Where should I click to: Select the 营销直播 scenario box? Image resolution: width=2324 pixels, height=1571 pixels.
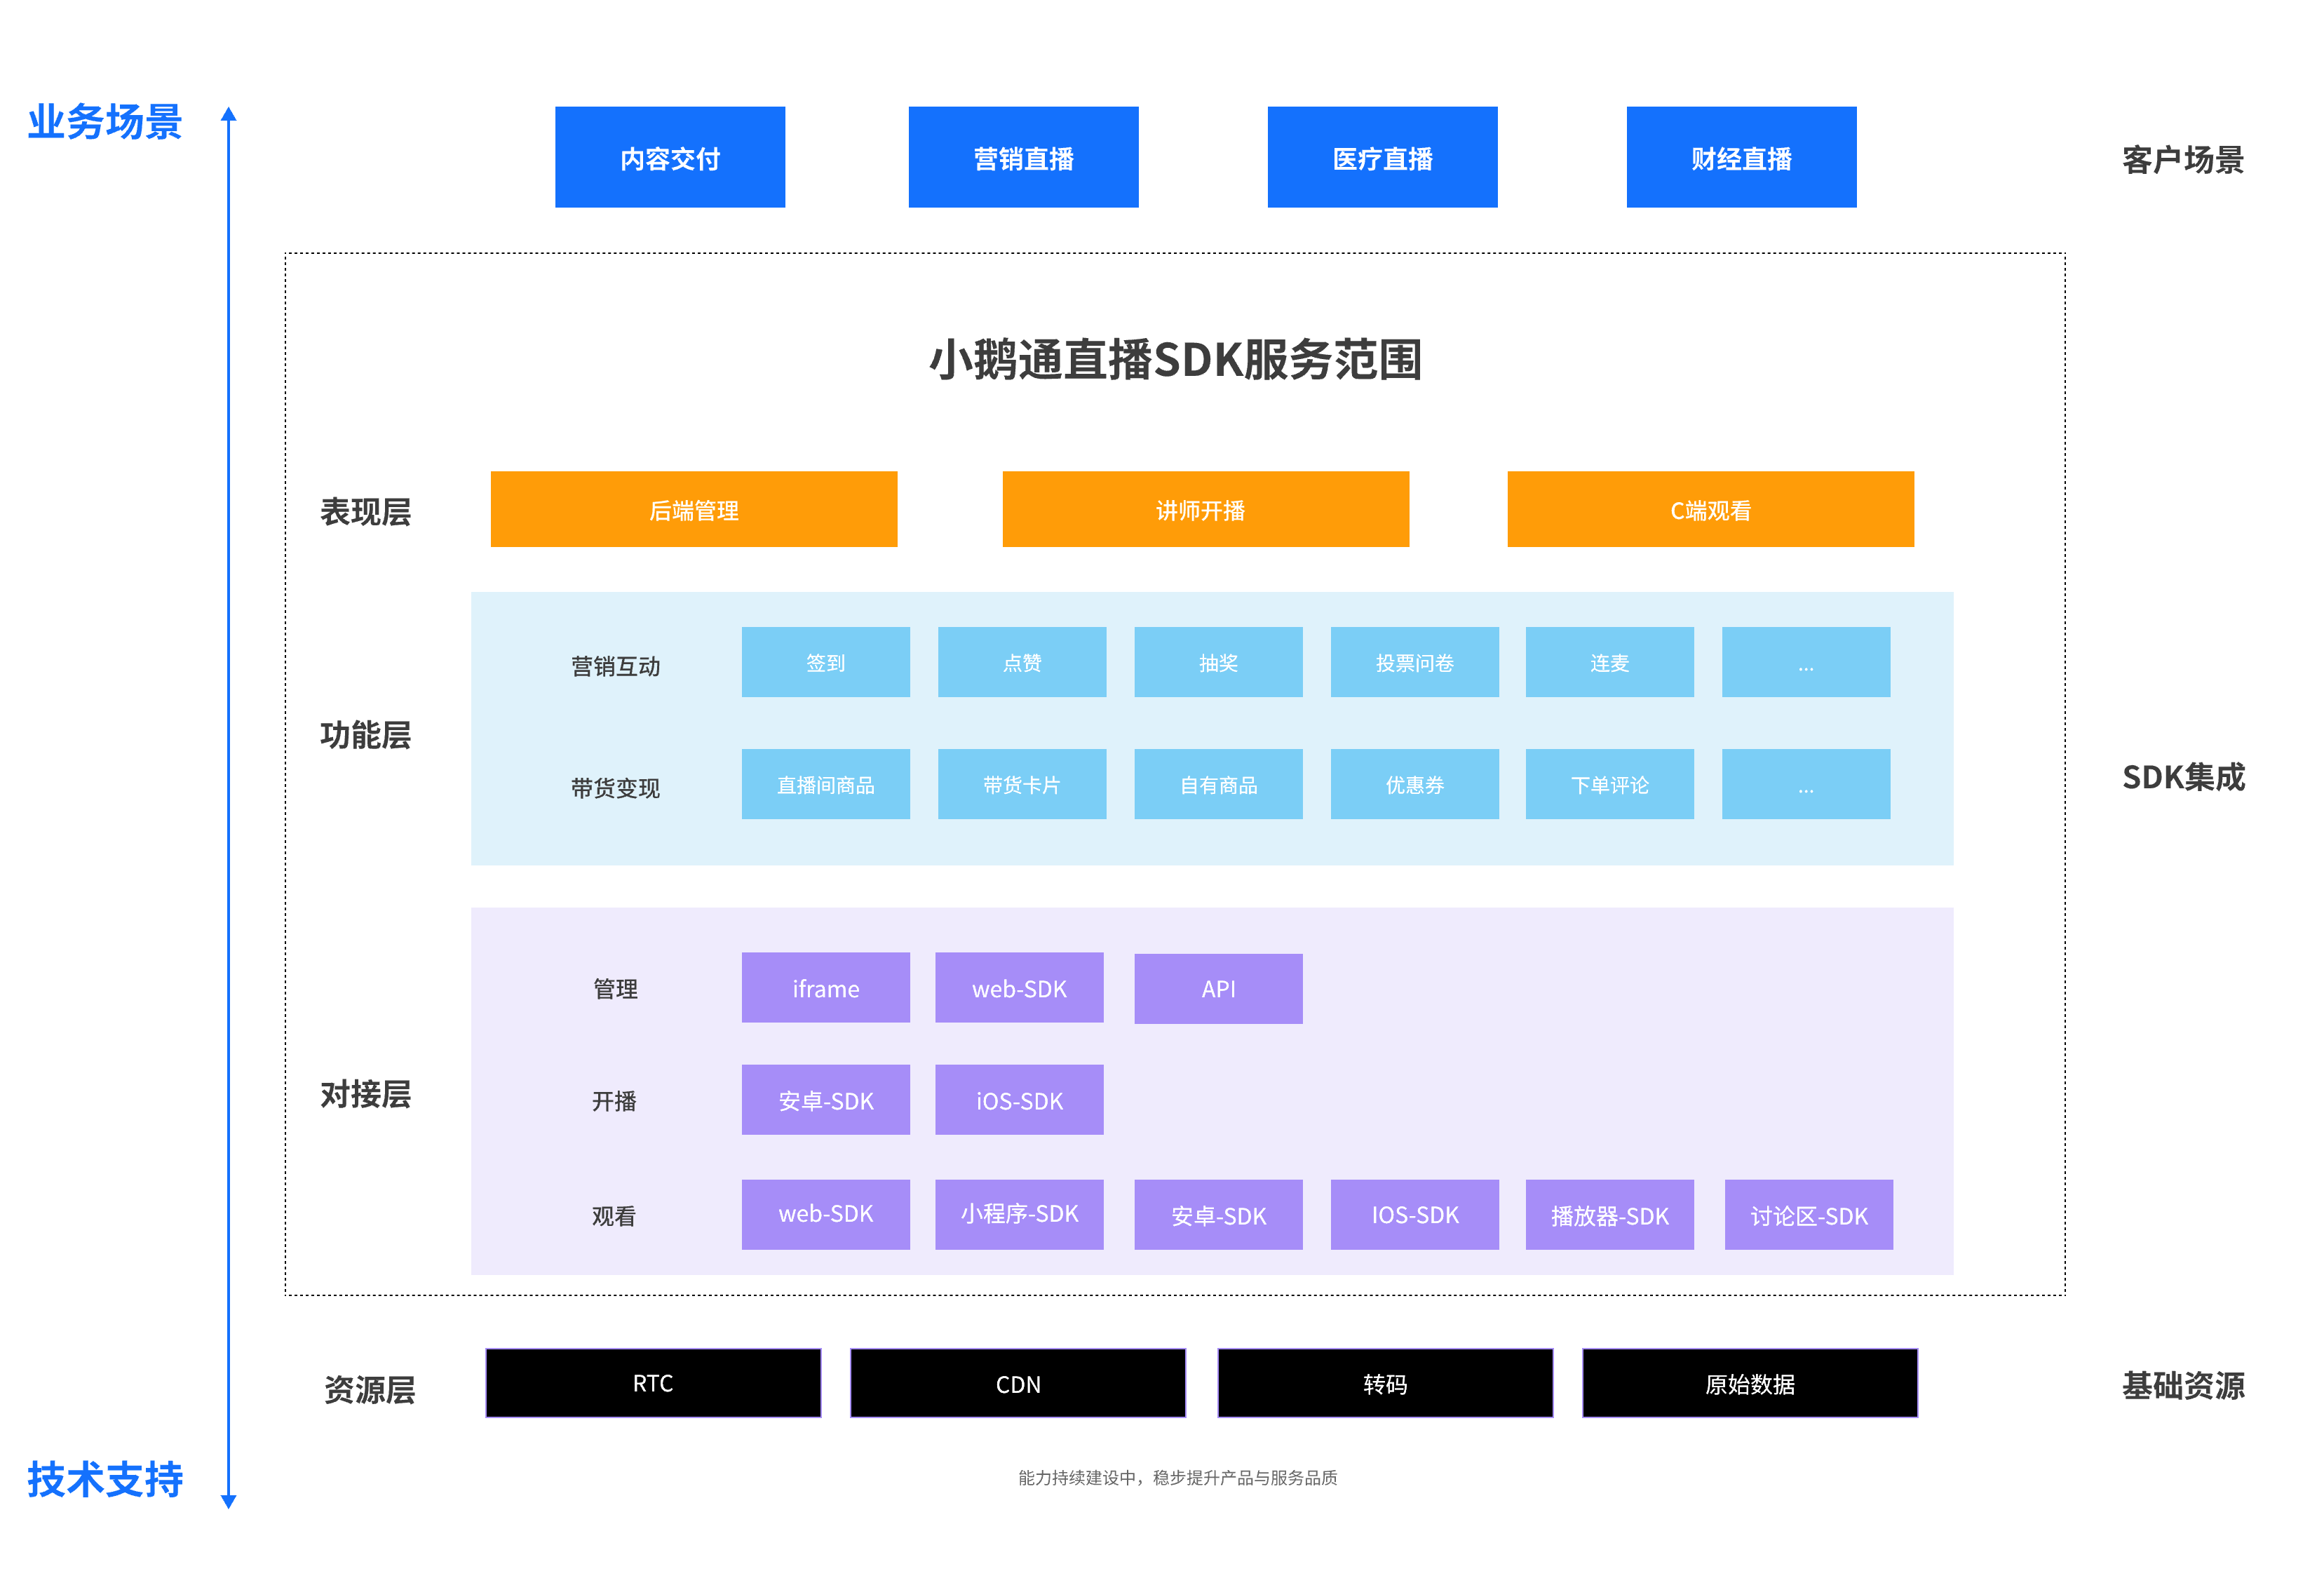(x=1022, y=157)
